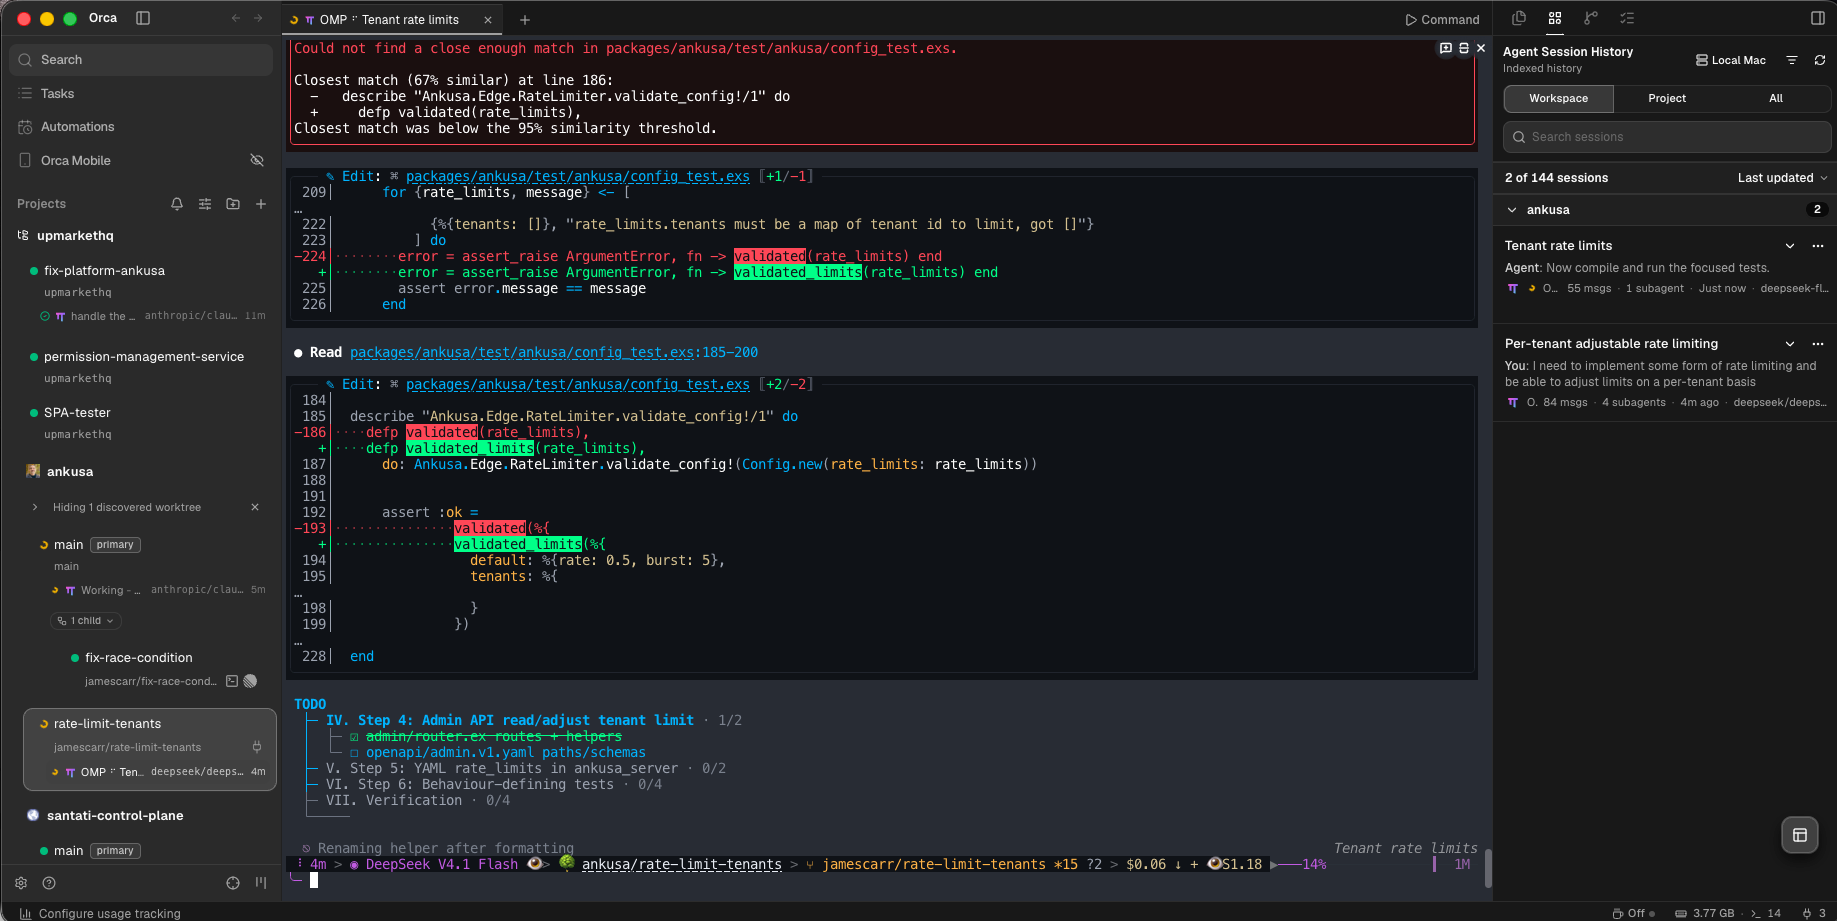This screenshot has width=1837, height=921.
Task: Toggle the right sidebar panel icon
Action: [1818, 18]
